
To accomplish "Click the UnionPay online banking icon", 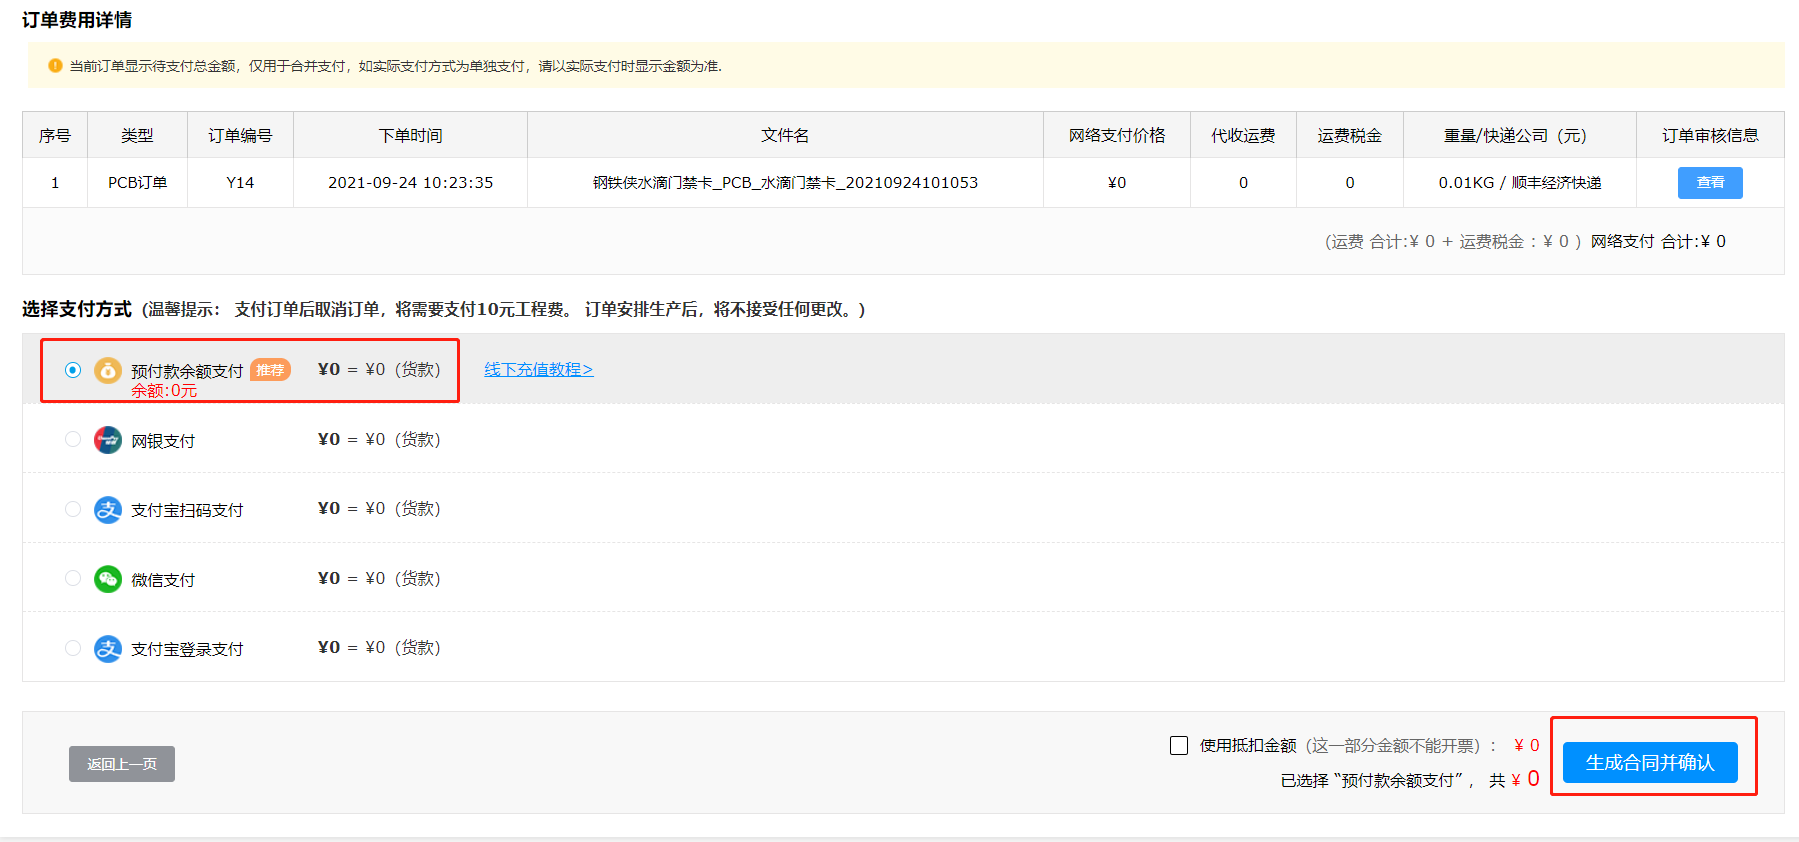I will pyautogui.click(x=108, y=440).
